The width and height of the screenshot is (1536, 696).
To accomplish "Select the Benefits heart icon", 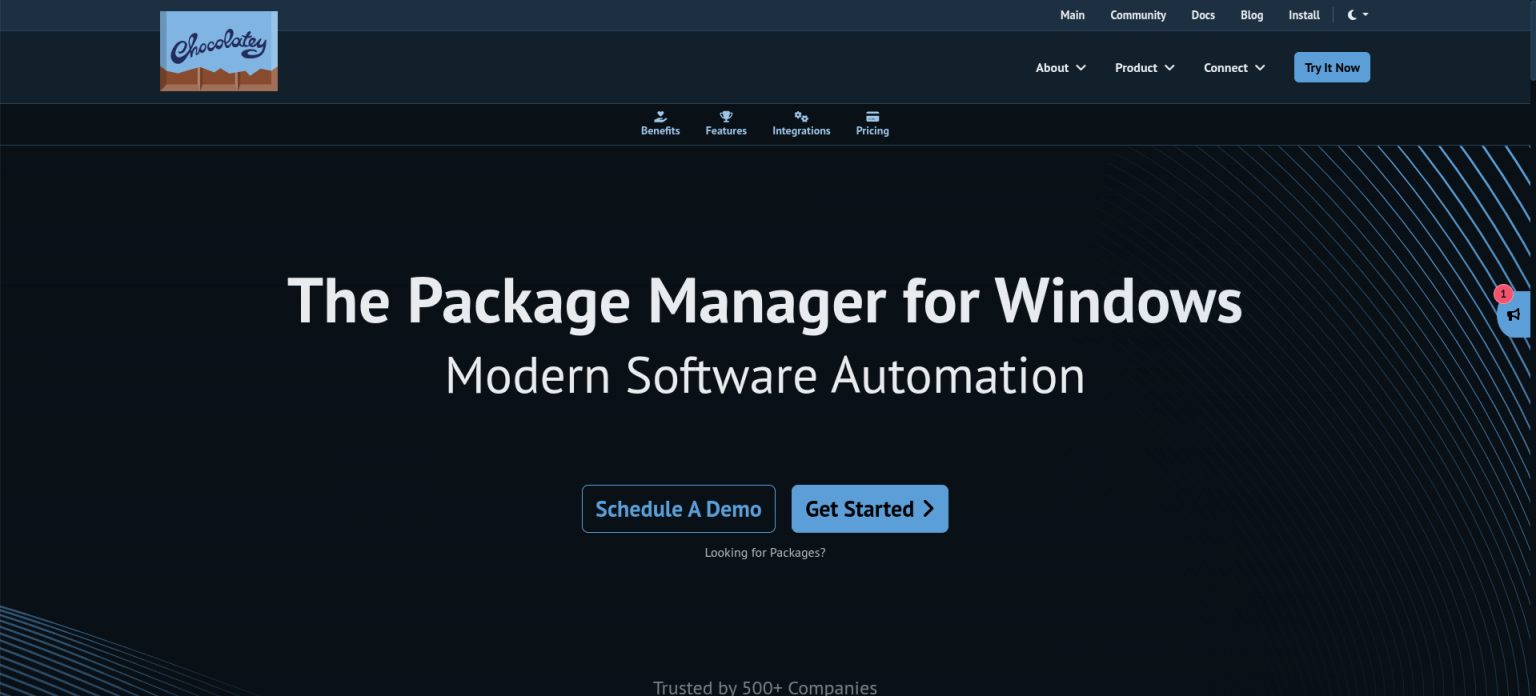I will [660, 117].
